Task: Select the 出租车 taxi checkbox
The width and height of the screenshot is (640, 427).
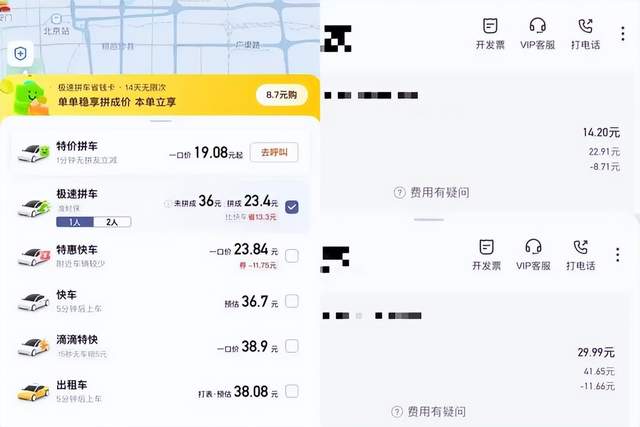Action: click(291, 391)
